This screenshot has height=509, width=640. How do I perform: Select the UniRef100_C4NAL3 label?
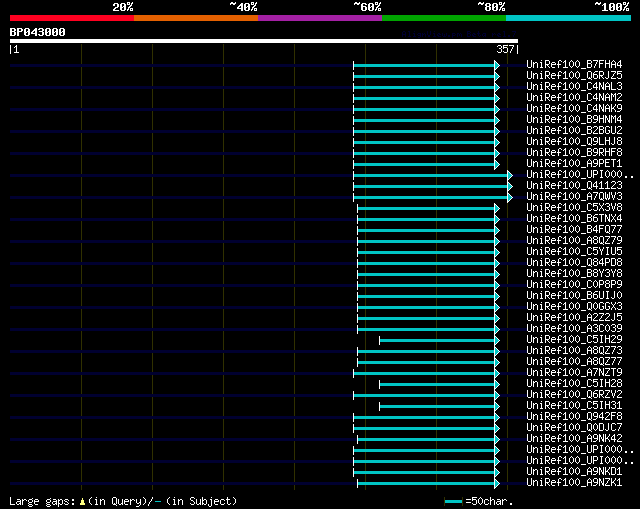(x=574, y=86)
